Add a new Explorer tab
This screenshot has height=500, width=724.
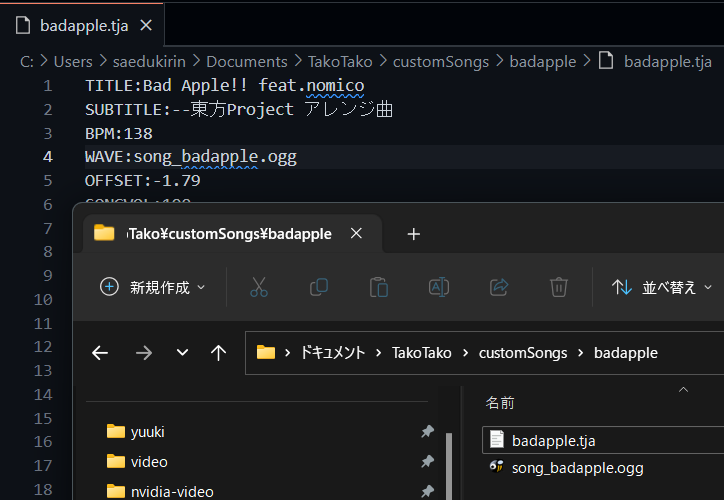point(413,234)
